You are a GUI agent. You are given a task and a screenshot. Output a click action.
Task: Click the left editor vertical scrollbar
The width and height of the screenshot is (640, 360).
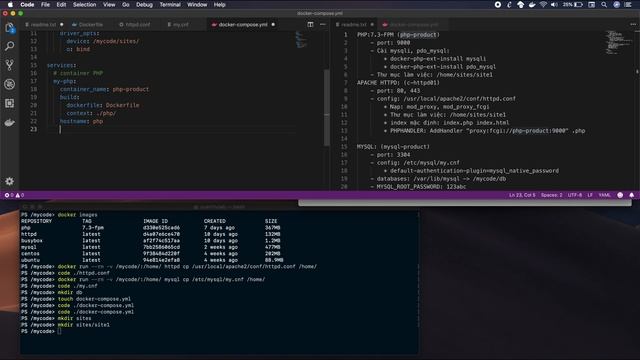(327, 108)
